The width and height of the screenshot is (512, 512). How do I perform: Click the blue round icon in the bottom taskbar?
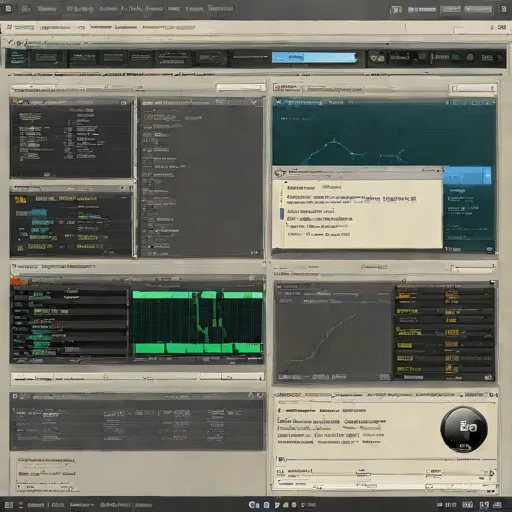[x=253, y=505]
